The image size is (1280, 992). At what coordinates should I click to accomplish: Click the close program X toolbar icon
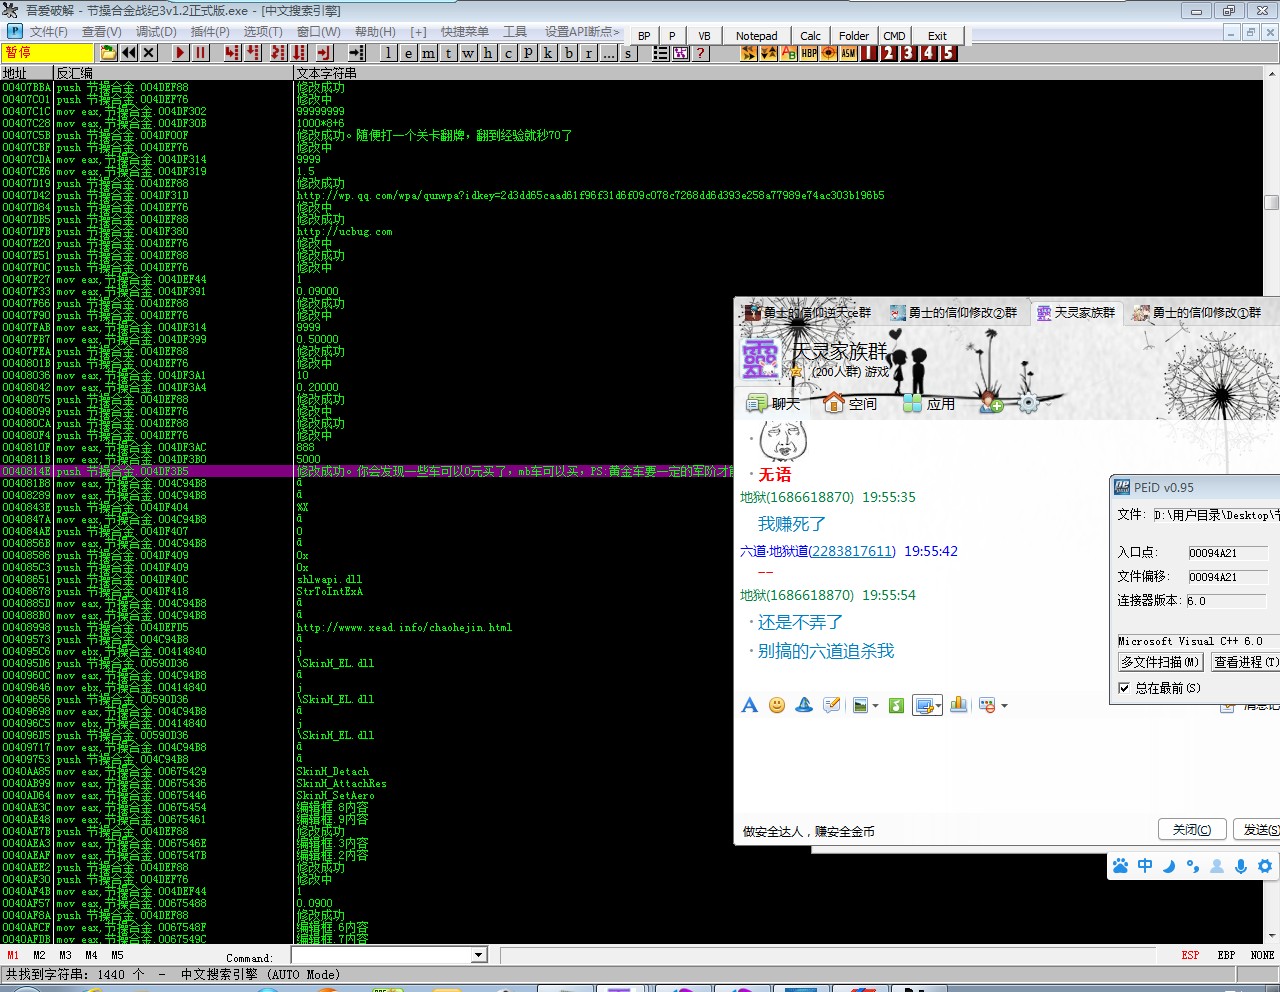[x=149, y=53]
